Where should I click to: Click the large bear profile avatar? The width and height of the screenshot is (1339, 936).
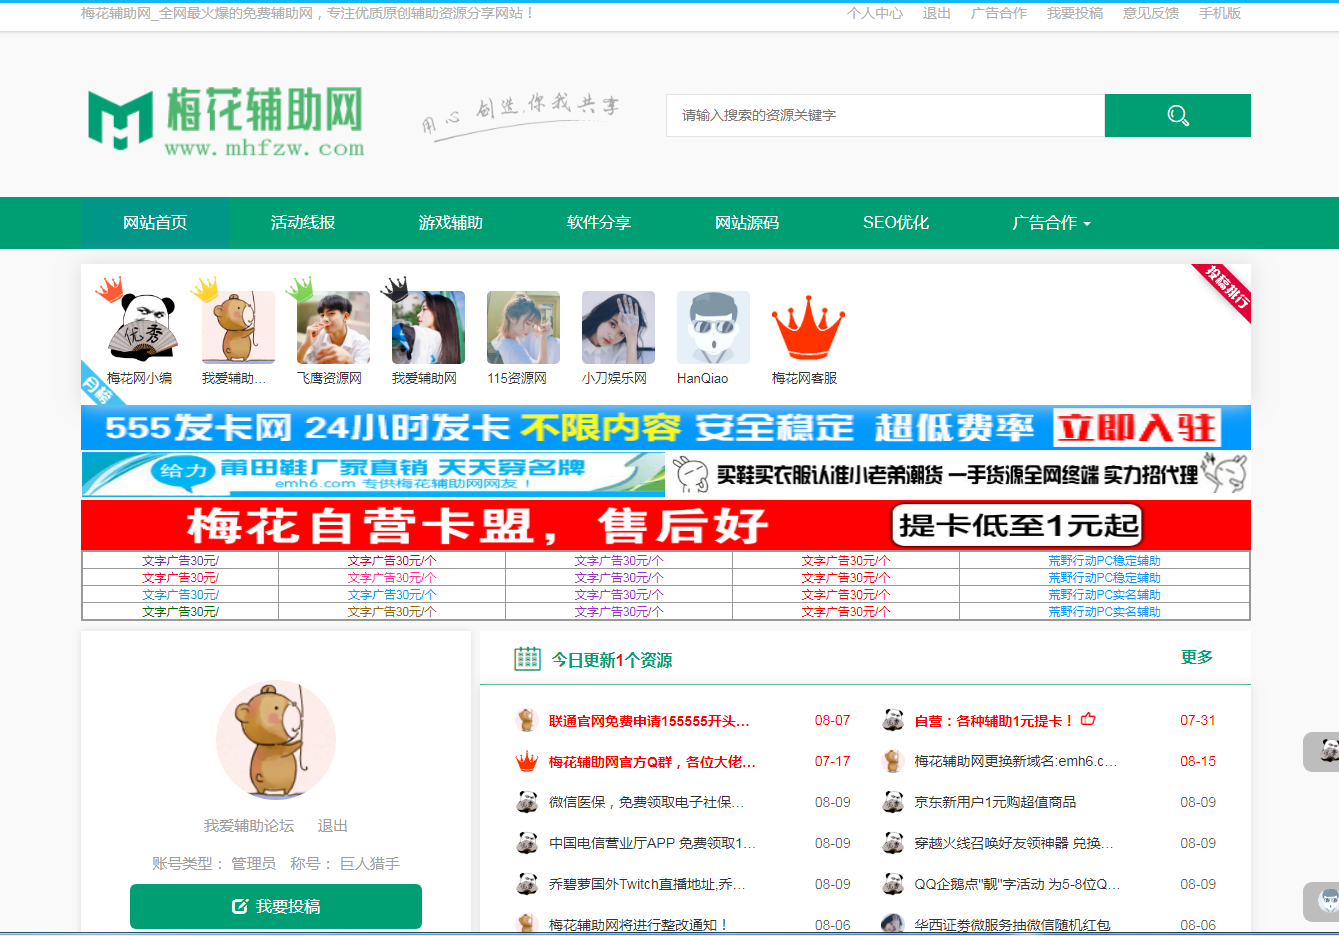276,740
